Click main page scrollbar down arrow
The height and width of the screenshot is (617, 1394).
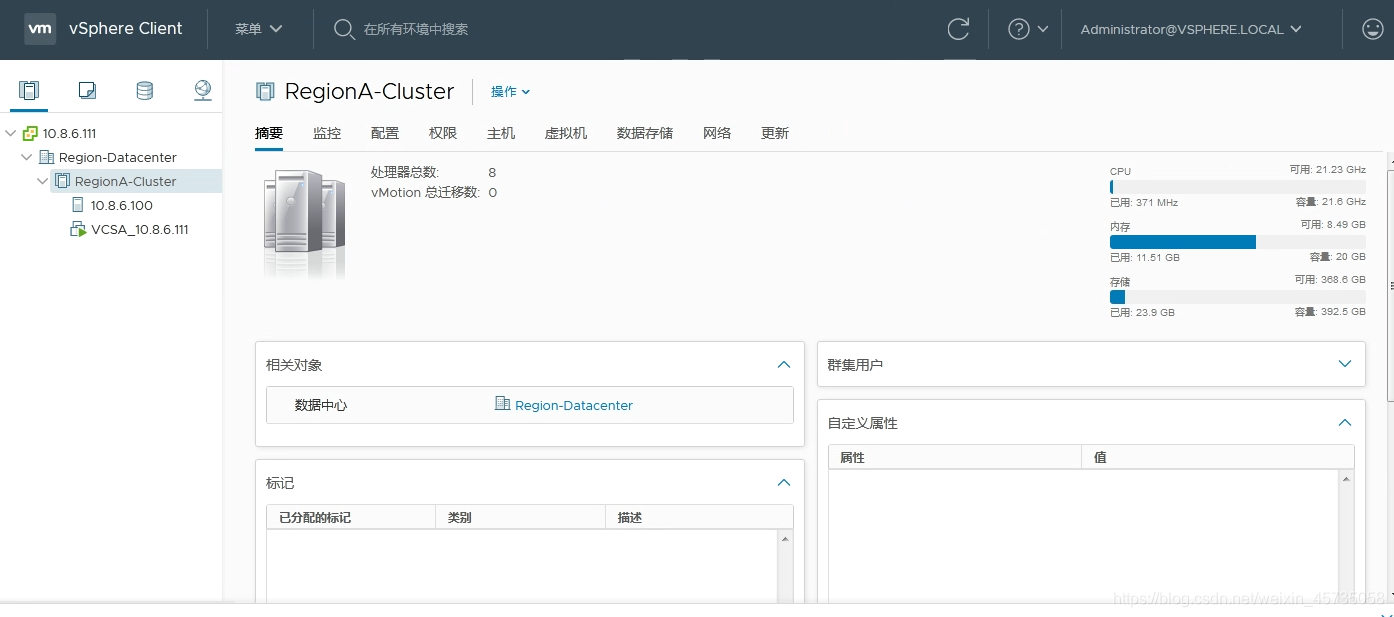(x=1390, y=592)
